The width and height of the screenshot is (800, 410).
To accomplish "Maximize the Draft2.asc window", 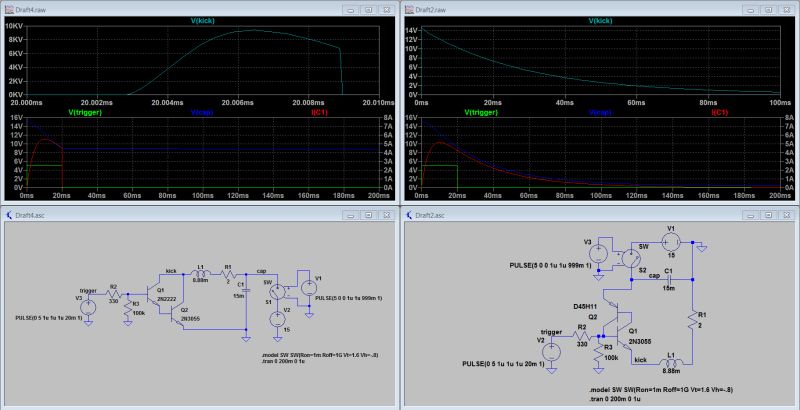I will coord(768,215).
